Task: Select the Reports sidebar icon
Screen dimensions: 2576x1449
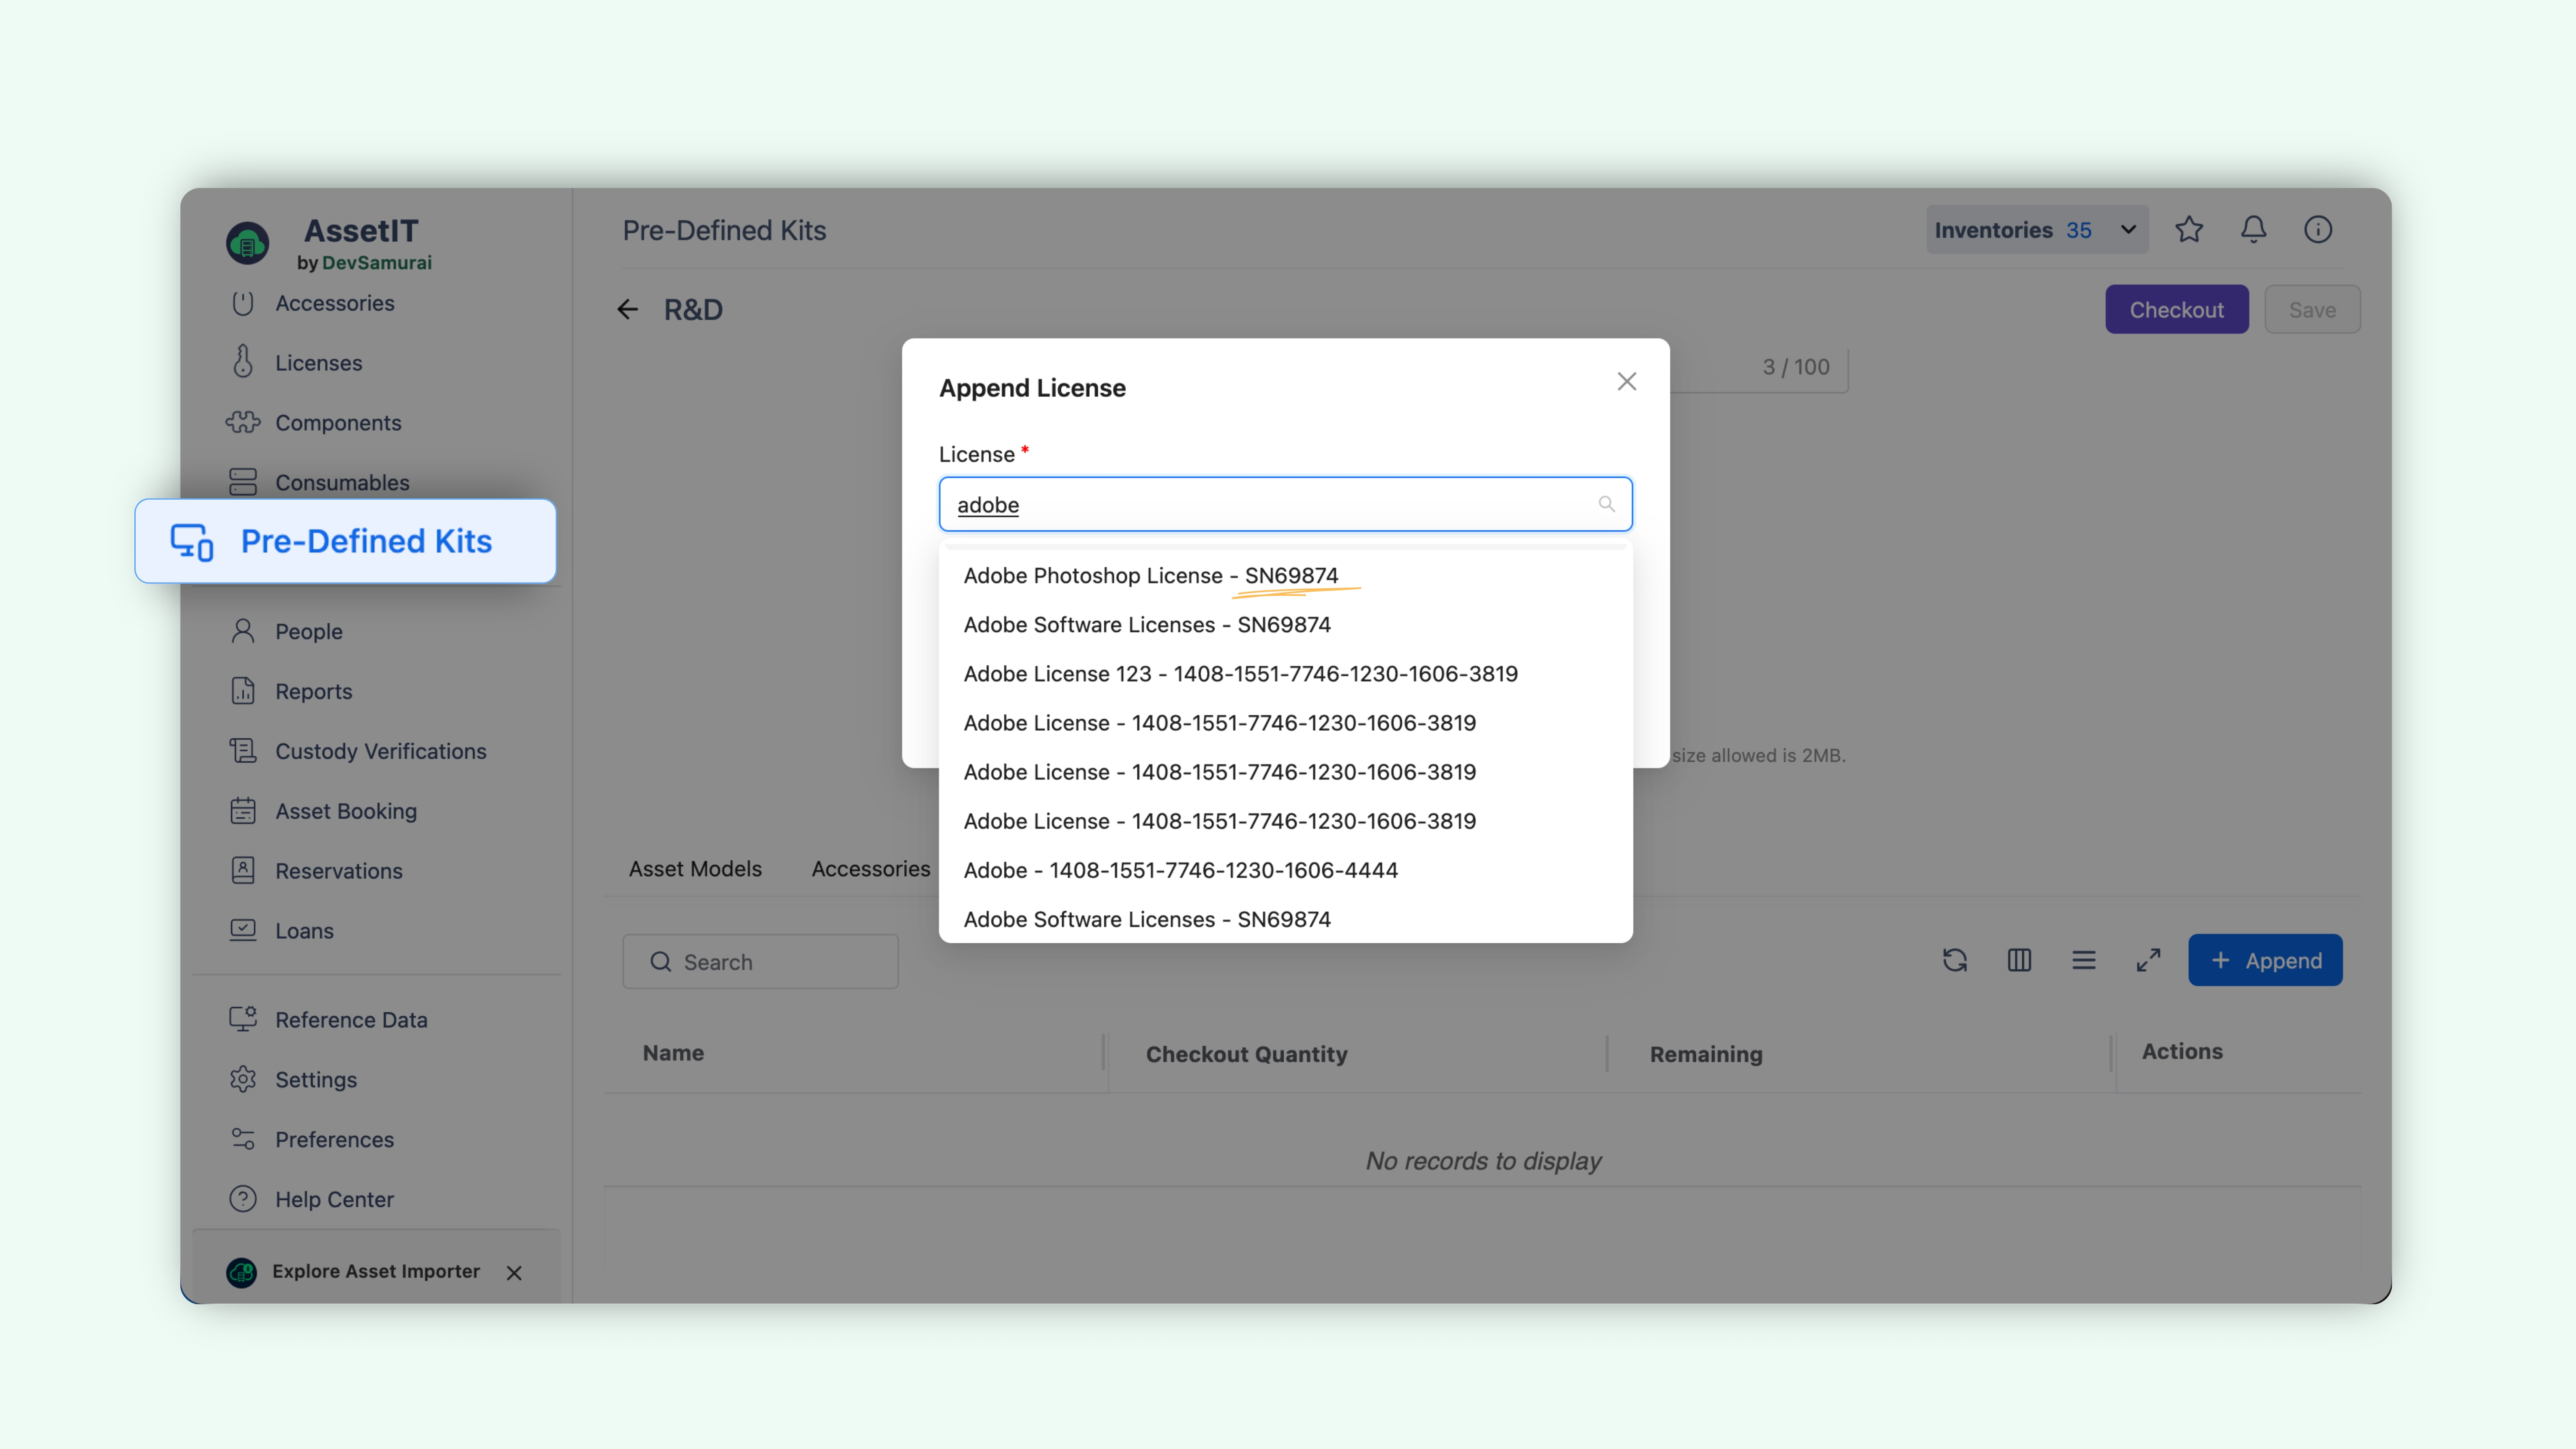Action: click(244, 691)
